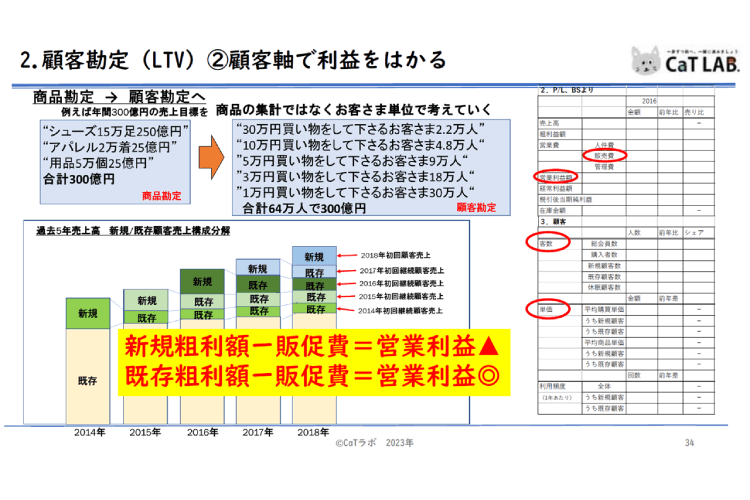The image size is (750, 500).
Task: Click the 売上高 row label
Action: pyautogui.click(x=550, y=123)
